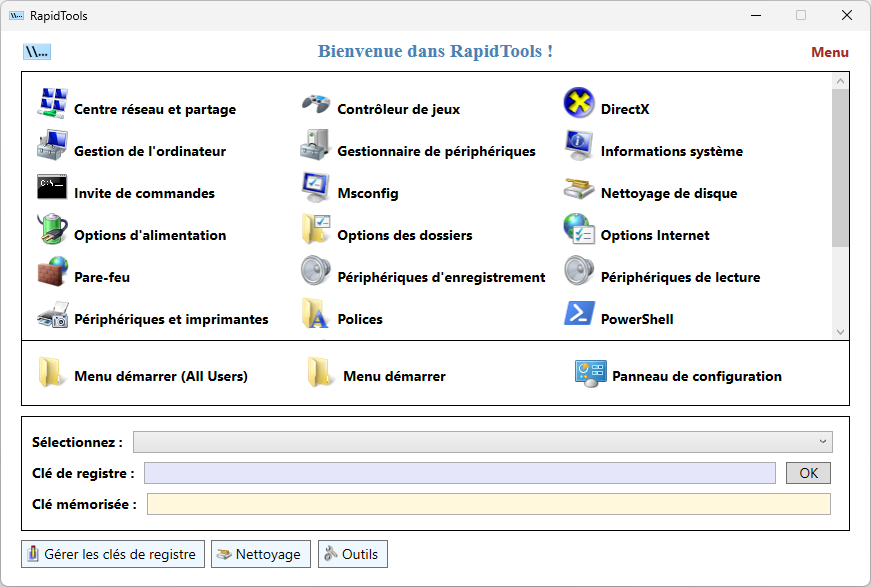
Task: Click the Options des dossiers icon
Action: coord(316,229)
